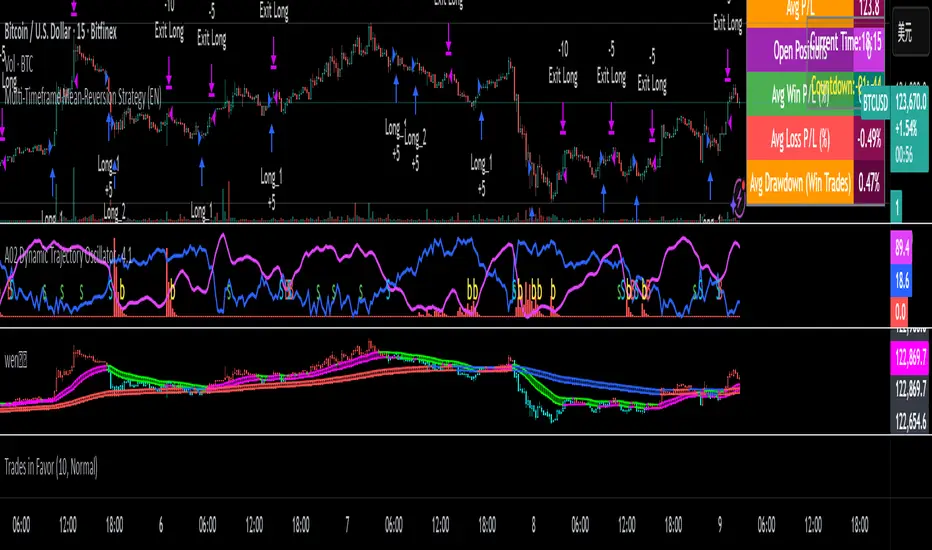Select the wen indicator legend label

tap(15, 360)
